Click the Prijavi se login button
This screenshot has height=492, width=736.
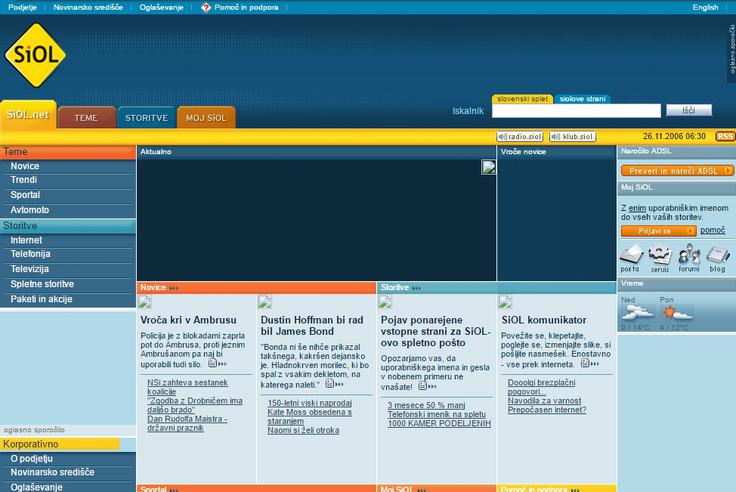[x=658, y=231]
